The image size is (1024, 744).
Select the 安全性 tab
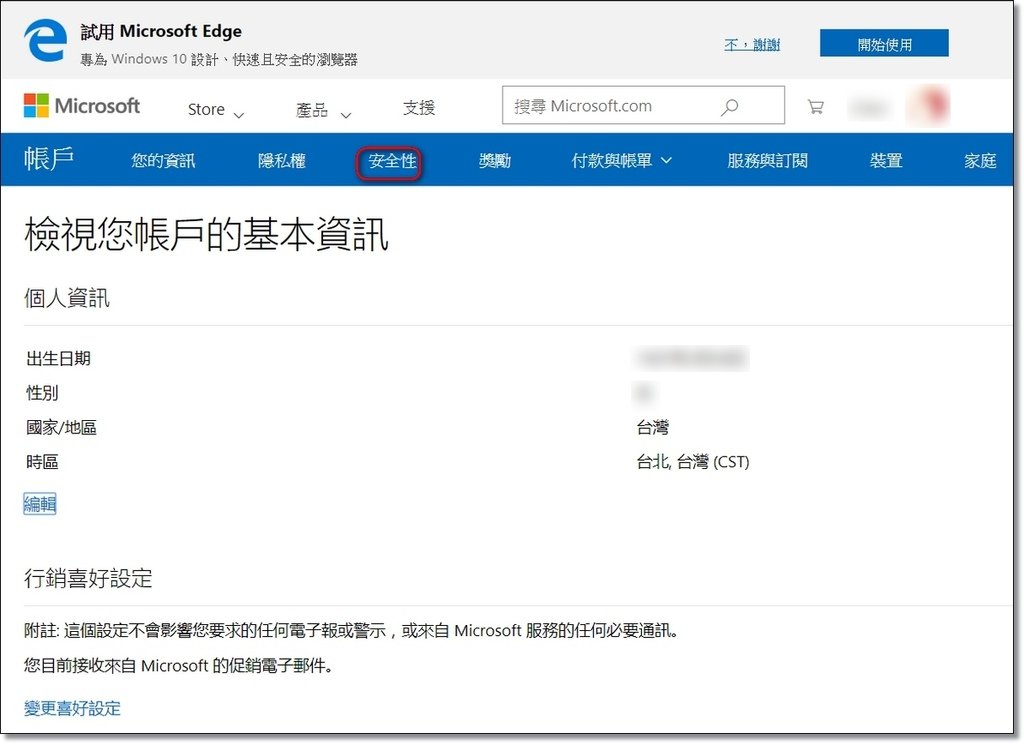pyautogui.click(x=392, y=161)
